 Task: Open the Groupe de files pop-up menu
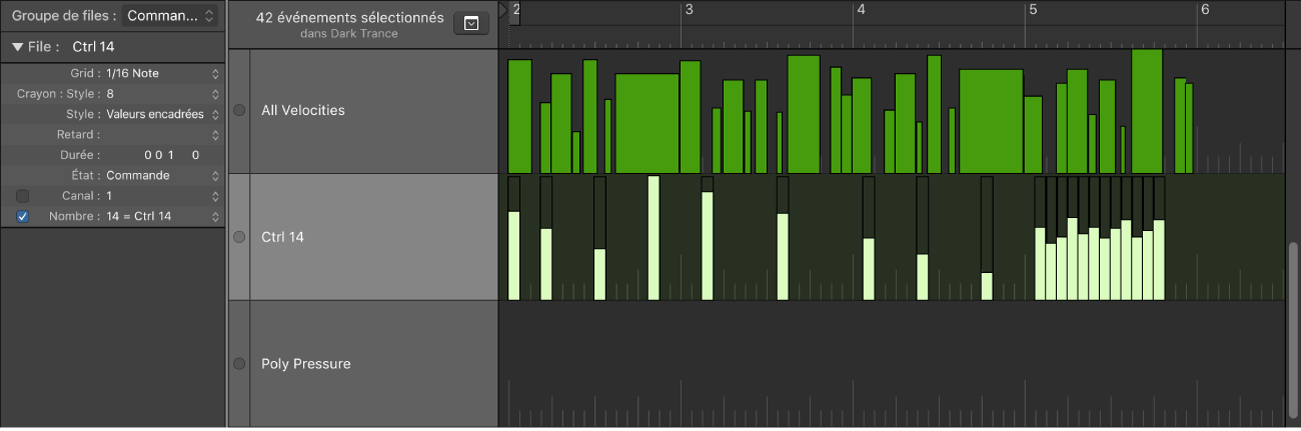click(170, 15)
